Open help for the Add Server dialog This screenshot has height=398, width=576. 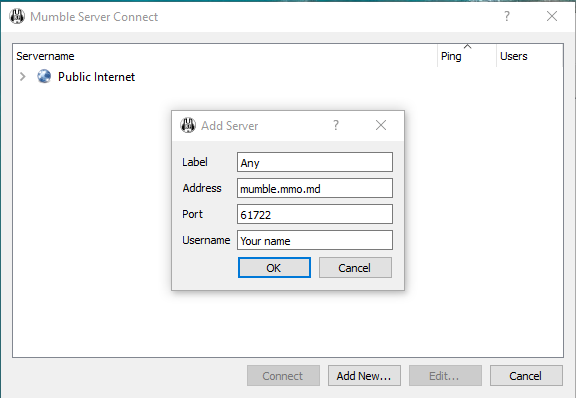(x=335, y=125)
